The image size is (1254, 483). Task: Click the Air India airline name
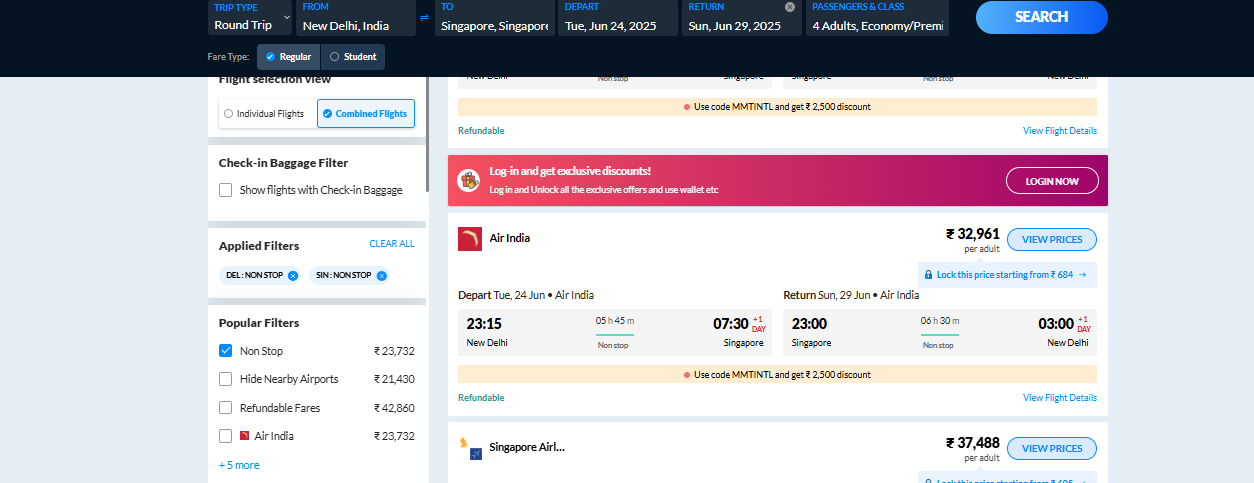[510, 238]
